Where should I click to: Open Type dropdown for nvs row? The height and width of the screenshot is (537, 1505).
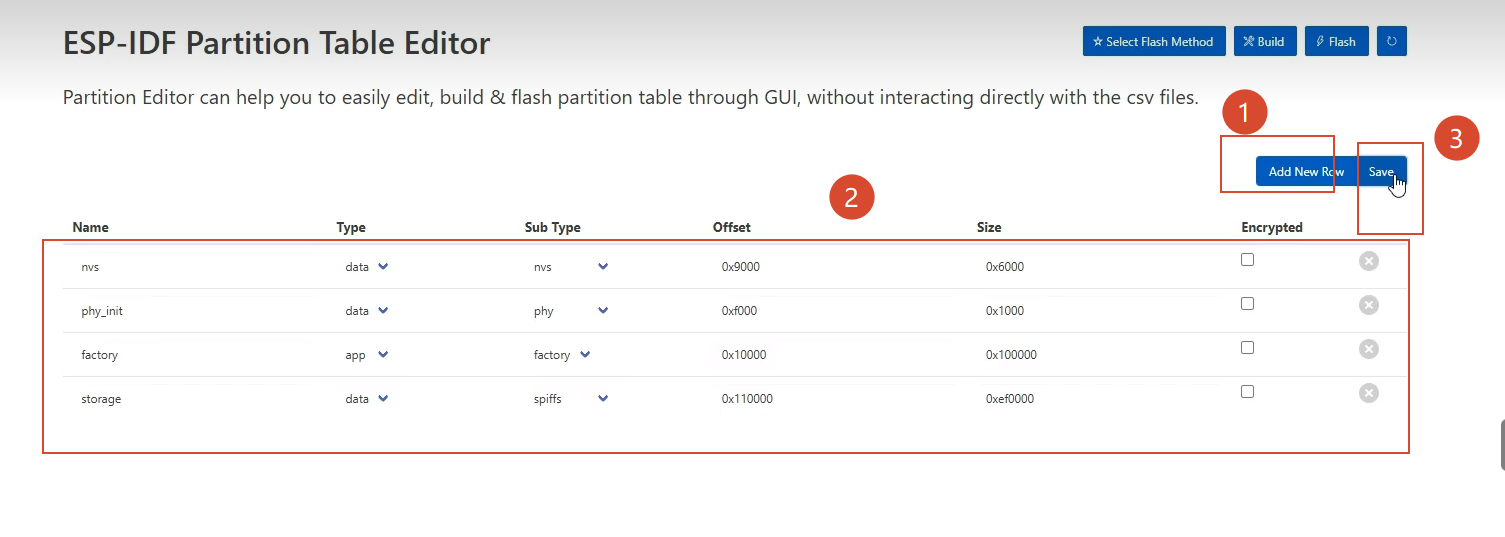pos(366,267)
